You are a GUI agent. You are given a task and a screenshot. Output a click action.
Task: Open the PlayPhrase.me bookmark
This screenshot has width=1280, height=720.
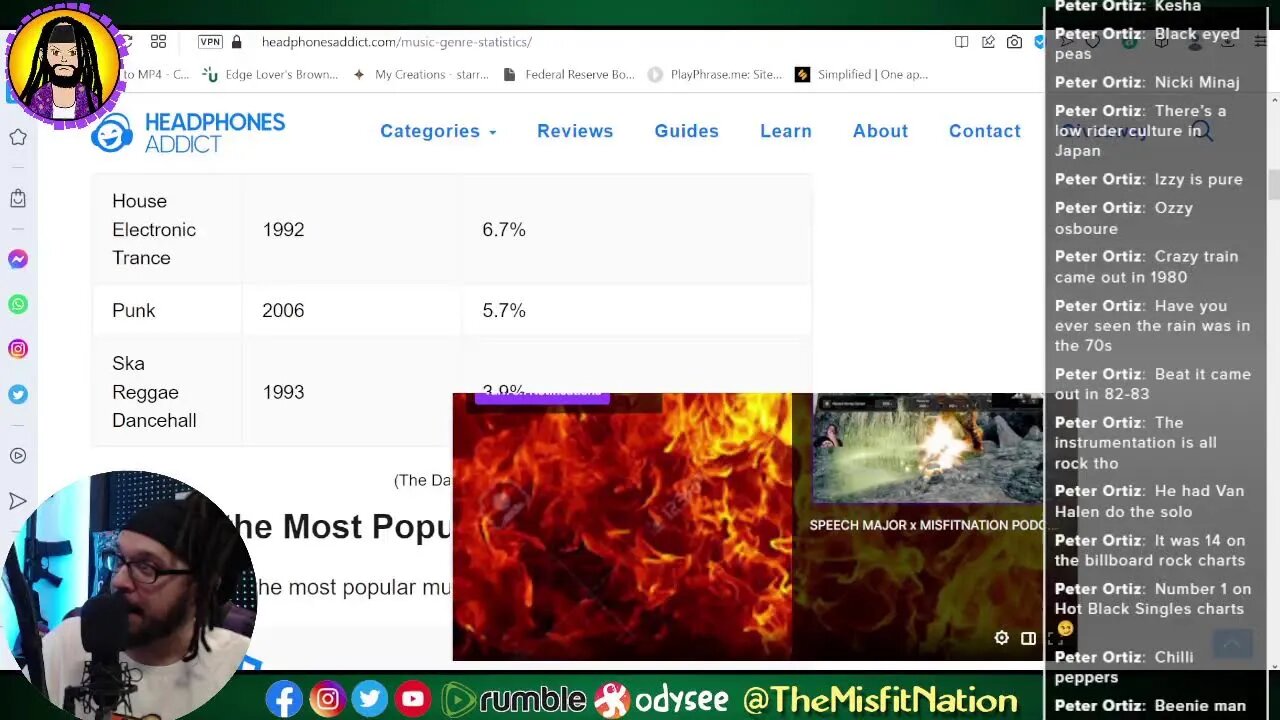point(715,74)
